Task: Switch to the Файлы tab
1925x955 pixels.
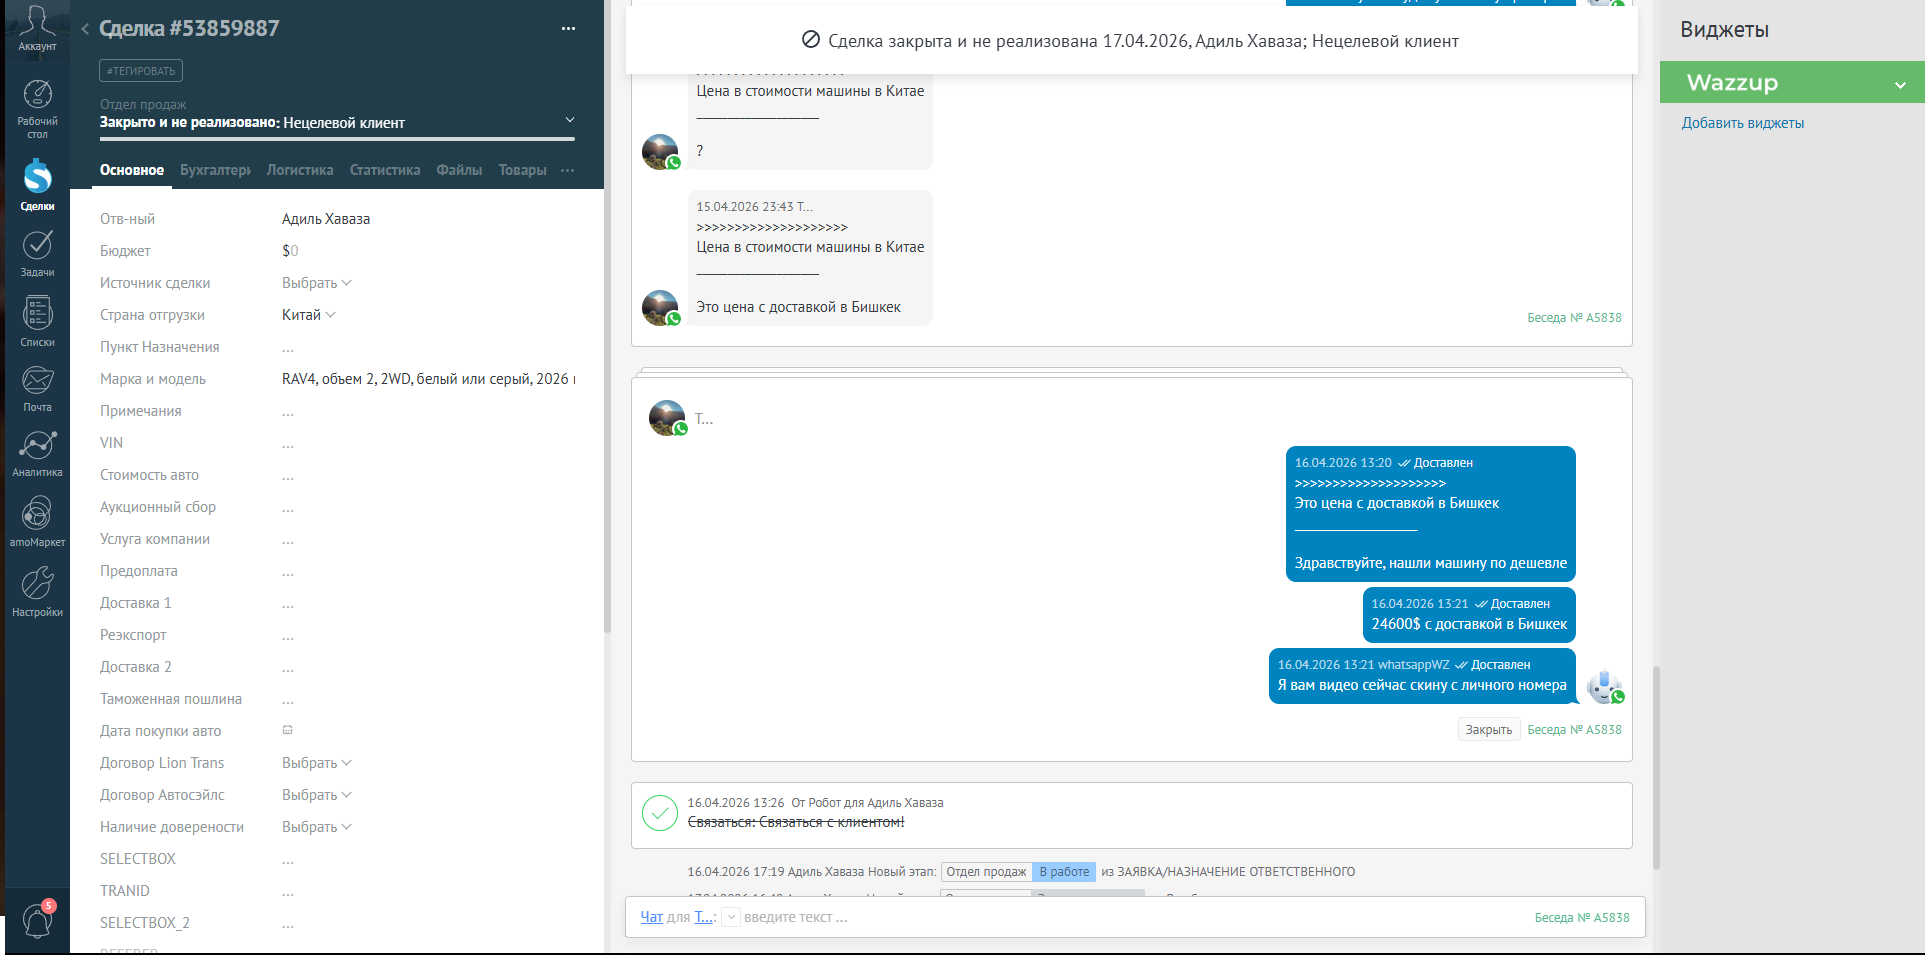Action: pos(459,170)
